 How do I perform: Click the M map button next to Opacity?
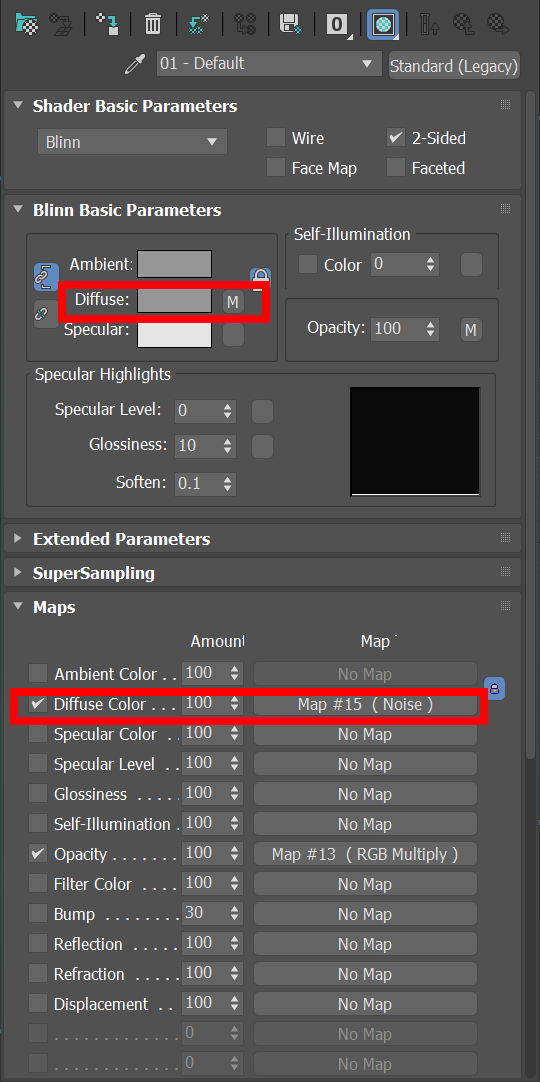point(471,330)
